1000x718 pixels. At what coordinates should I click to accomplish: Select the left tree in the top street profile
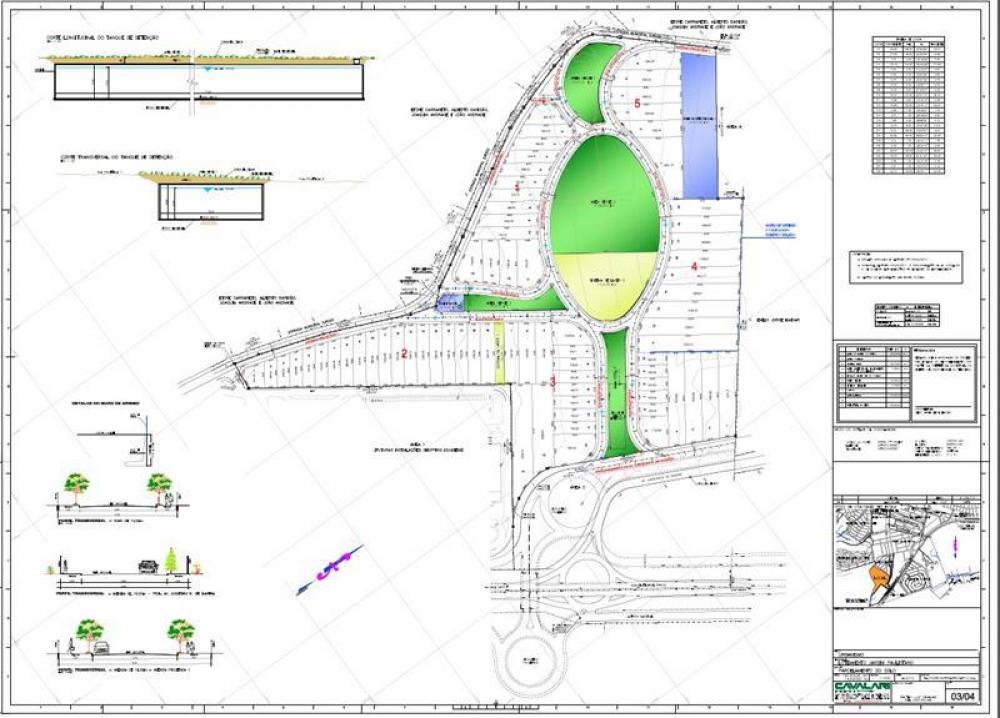click(76, 486)
